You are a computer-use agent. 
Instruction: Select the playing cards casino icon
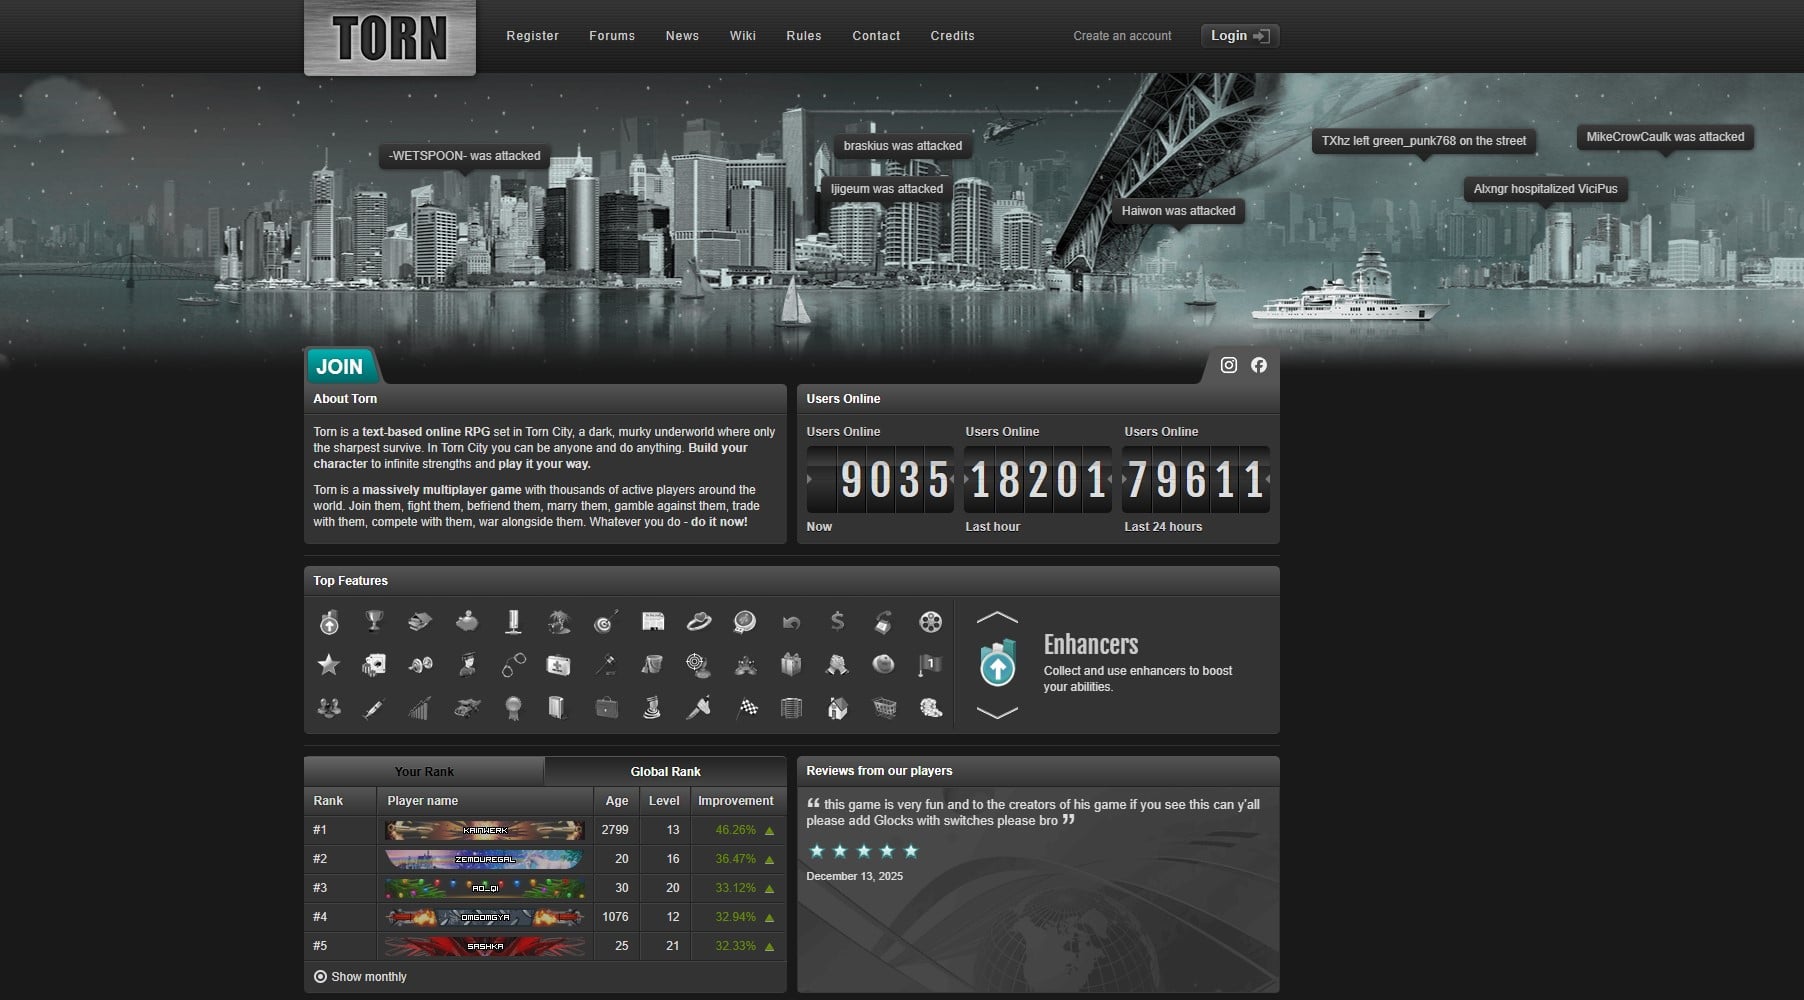click(x=377, y=665)
